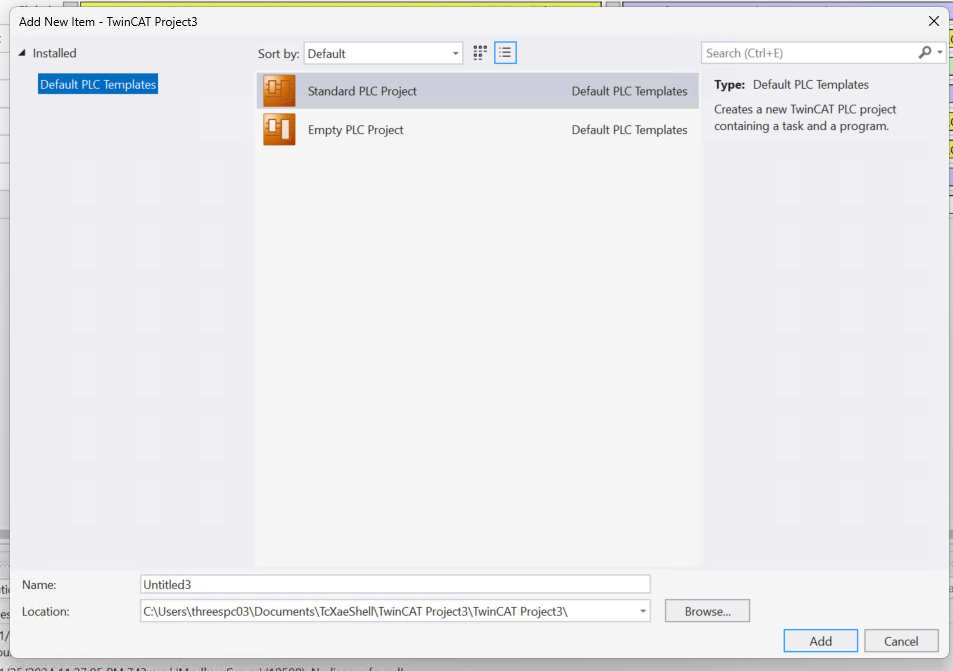The width and height of the screenshot is (953, 671).
Task: Click the Empty PLC Project name
Action: coord(356,130)
